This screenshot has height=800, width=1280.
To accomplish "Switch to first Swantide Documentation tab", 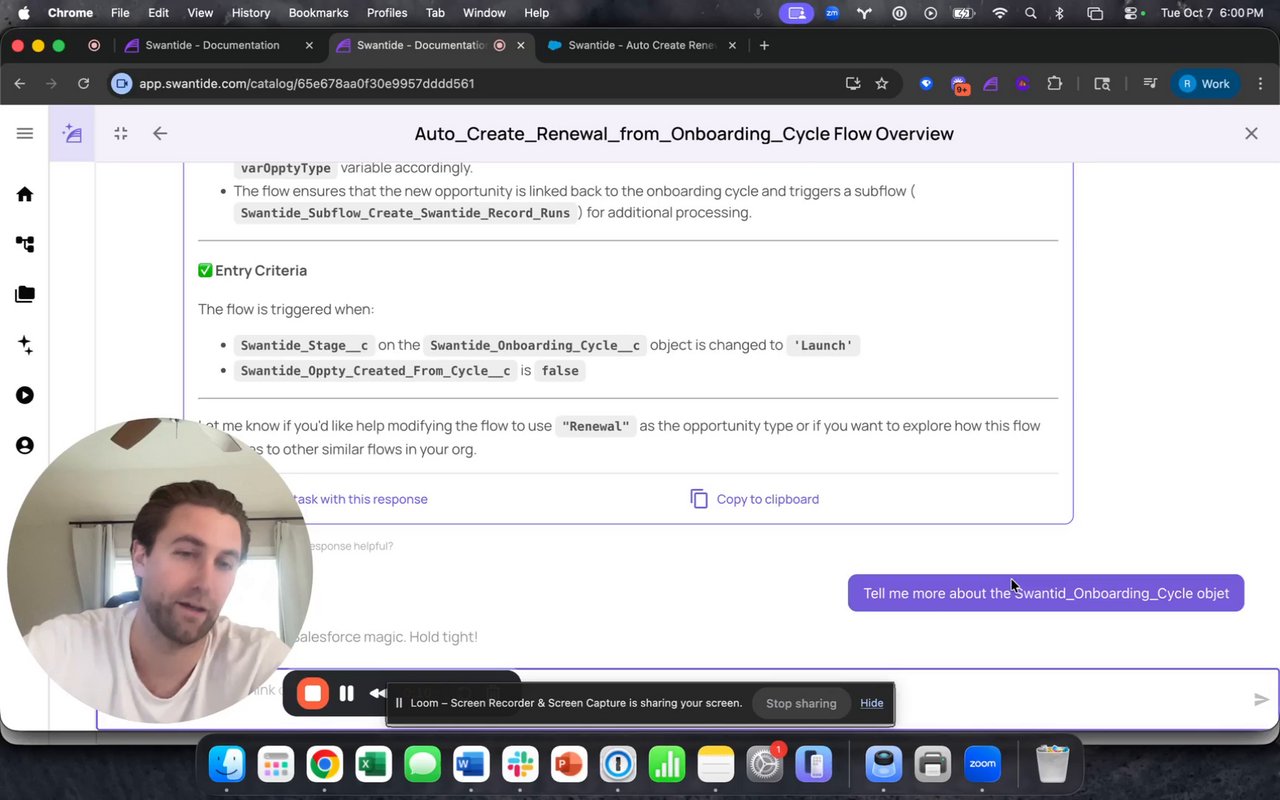I will [x=212, y=45].
